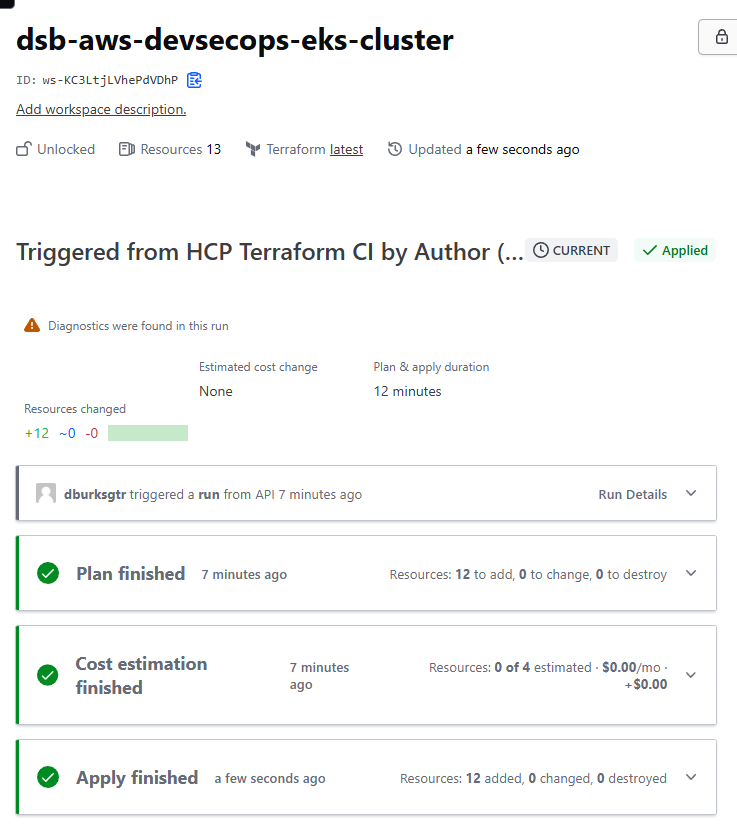This screenshot has height=827, width=737.
Task: Click the Apply finished green checkmark
Action: [48, 778]
